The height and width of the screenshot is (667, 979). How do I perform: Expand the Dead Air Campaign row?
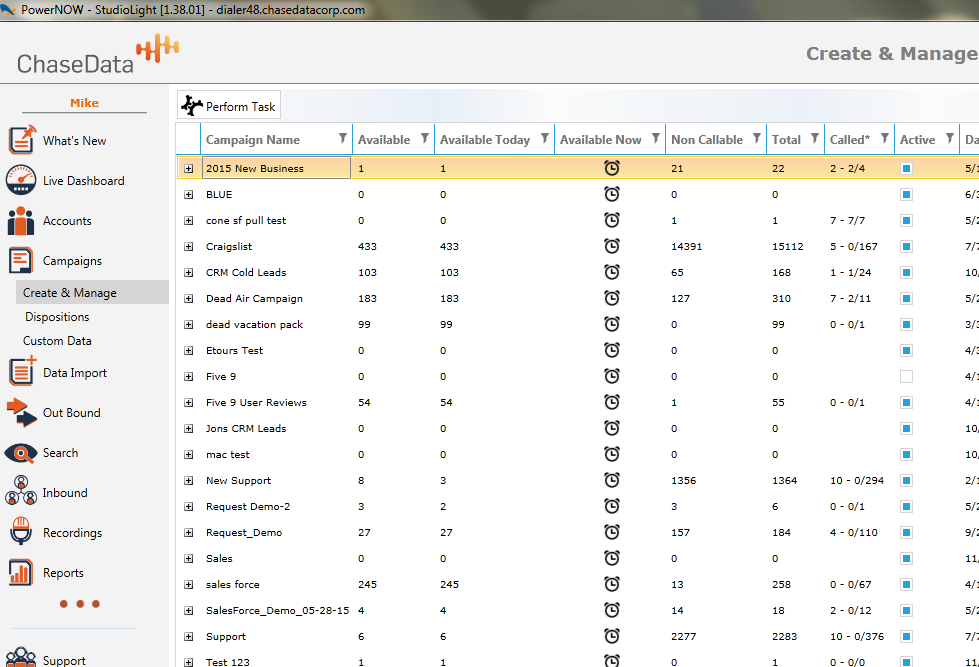[188, 299]
